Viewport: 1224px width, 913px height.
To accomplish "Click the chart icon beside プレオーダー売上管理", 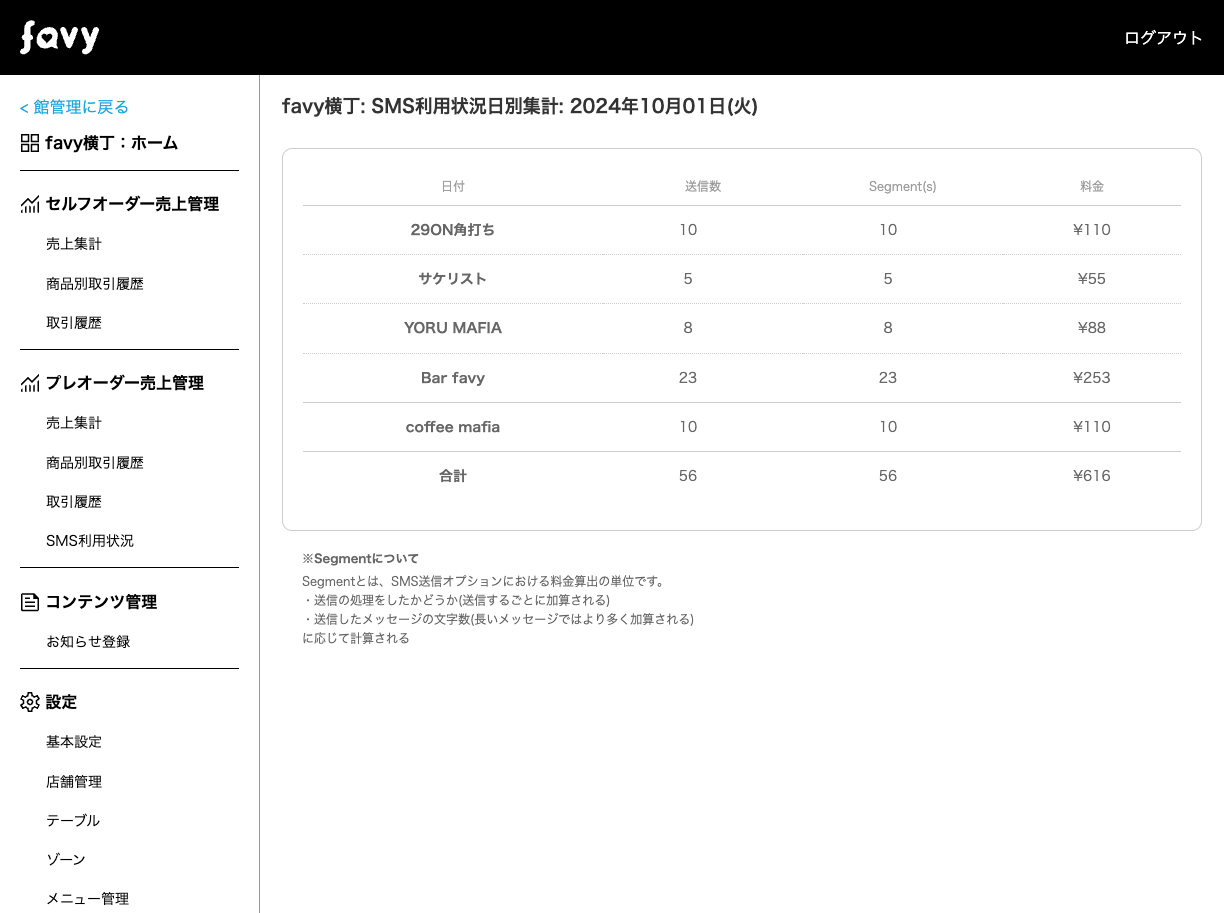I will tap(30, 383).
